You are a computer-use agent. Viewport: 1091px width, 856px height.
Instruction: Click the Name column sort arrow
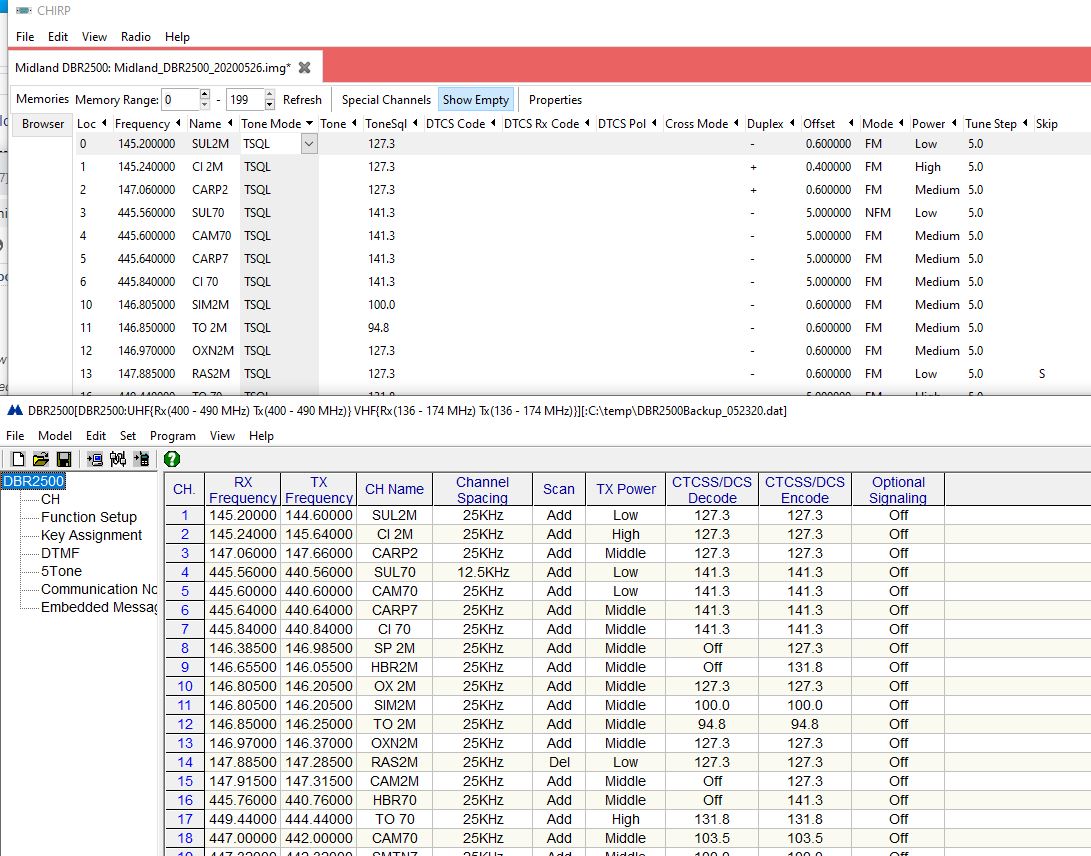tap(230, 123)
